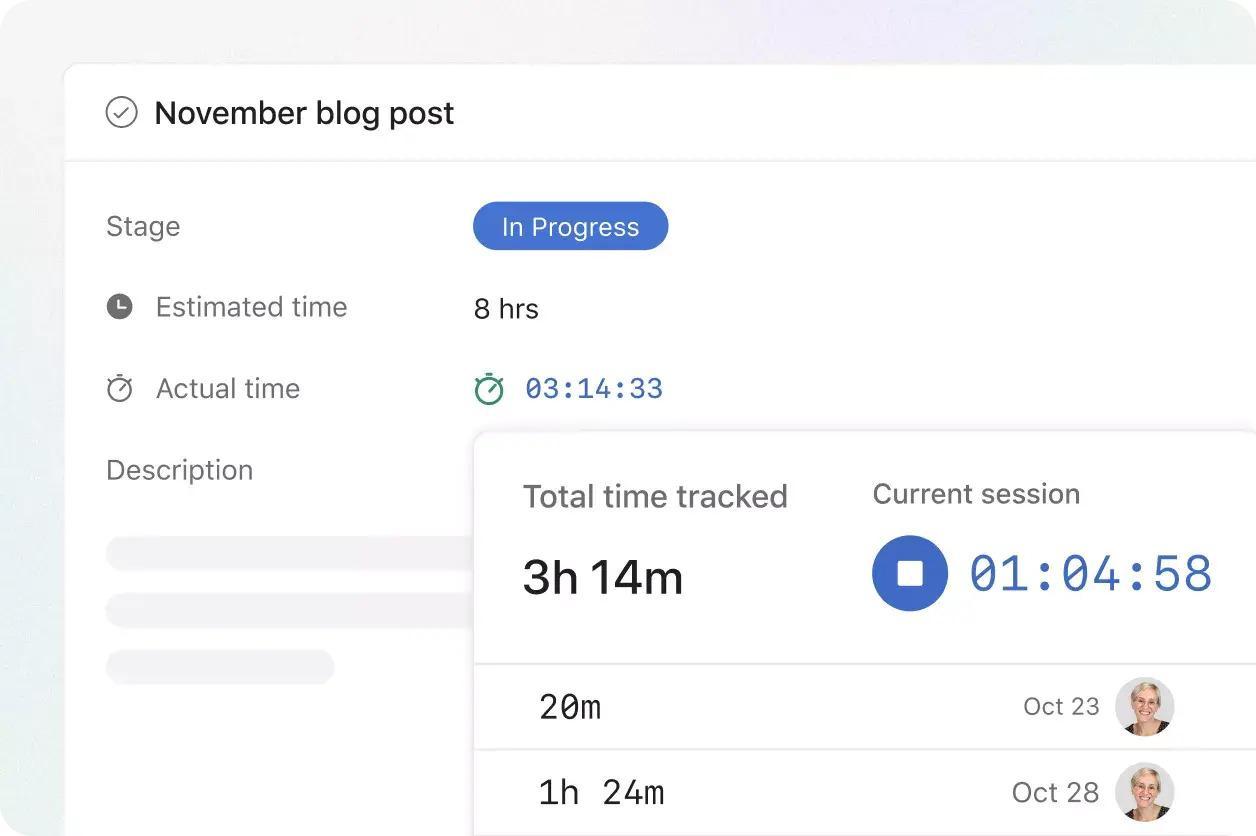Open the In Progress stage dropdown
This screenshot has width=1256, height=836.
pyautogui.click(x=570, y=227)
